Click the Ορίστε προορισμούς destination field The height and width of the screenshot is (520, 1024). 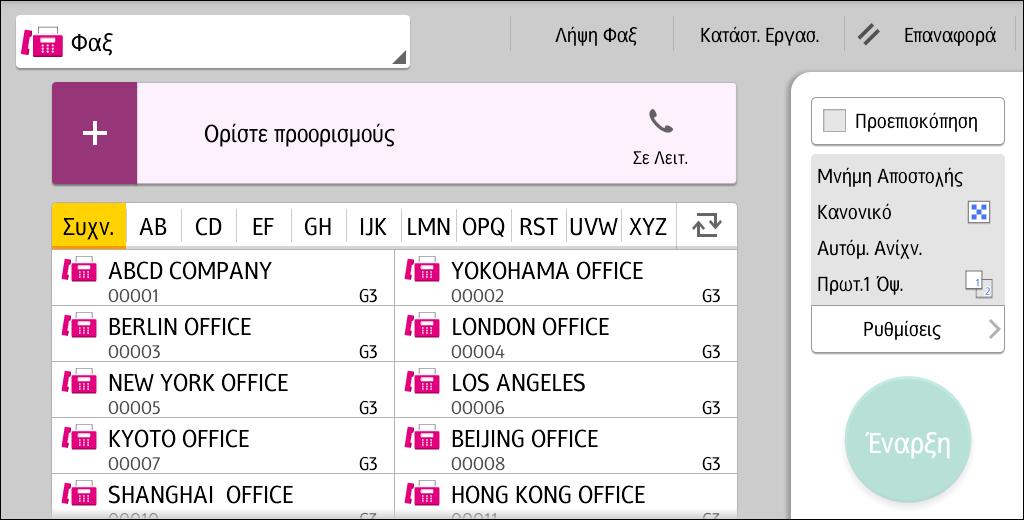pyautogui.click(x=436, y=133)
